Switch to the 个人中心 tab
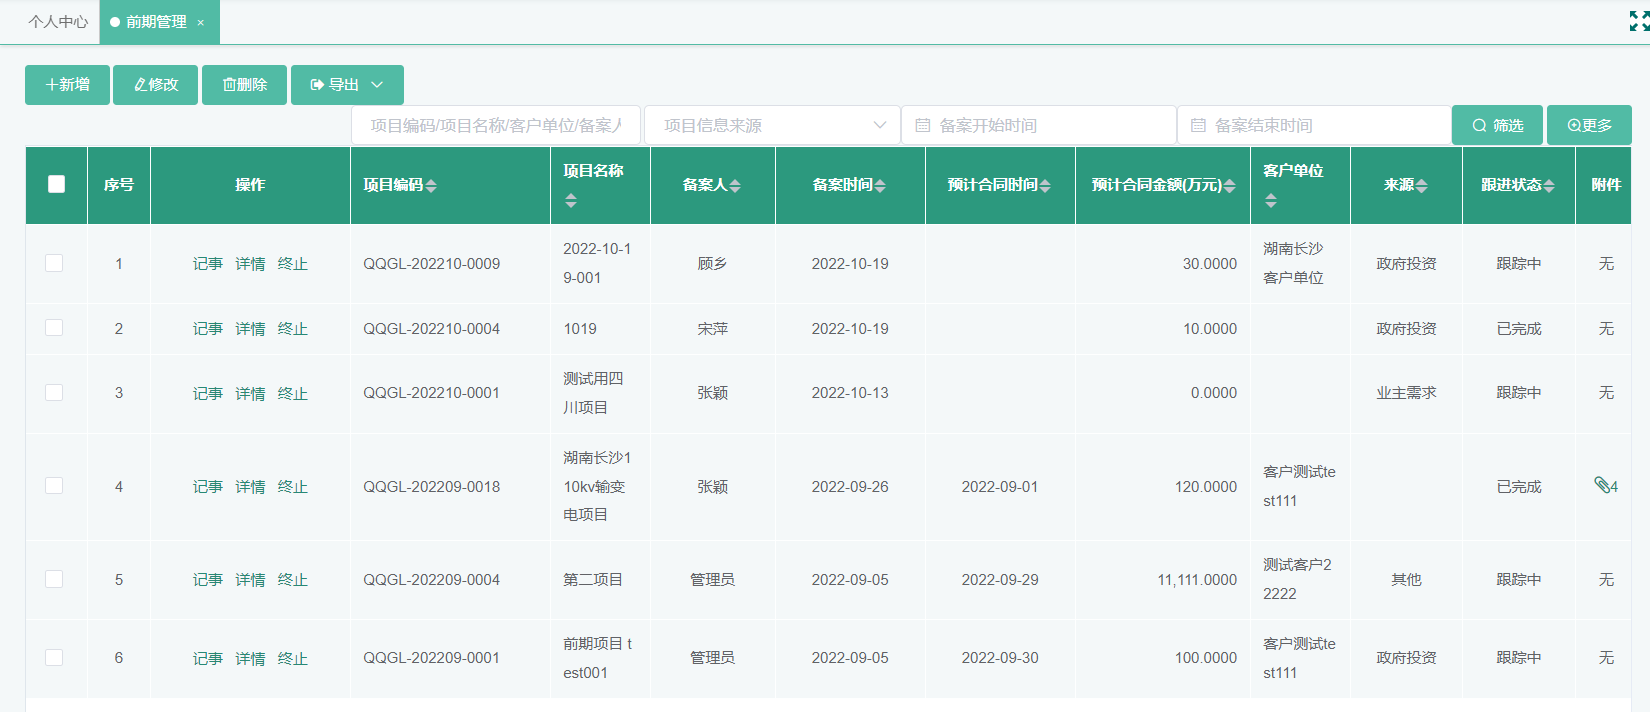 click(x=58, y=22)
